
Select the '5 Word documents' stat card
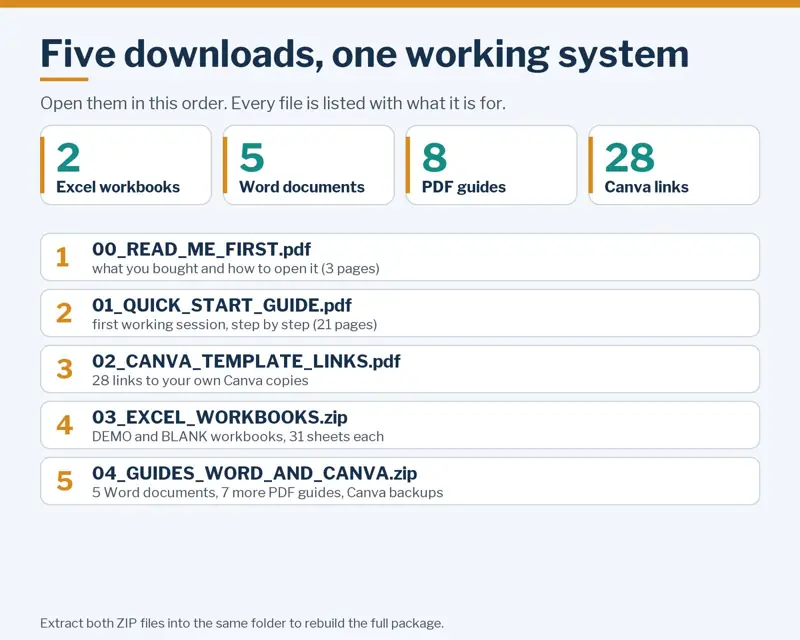tap(309, 165)
